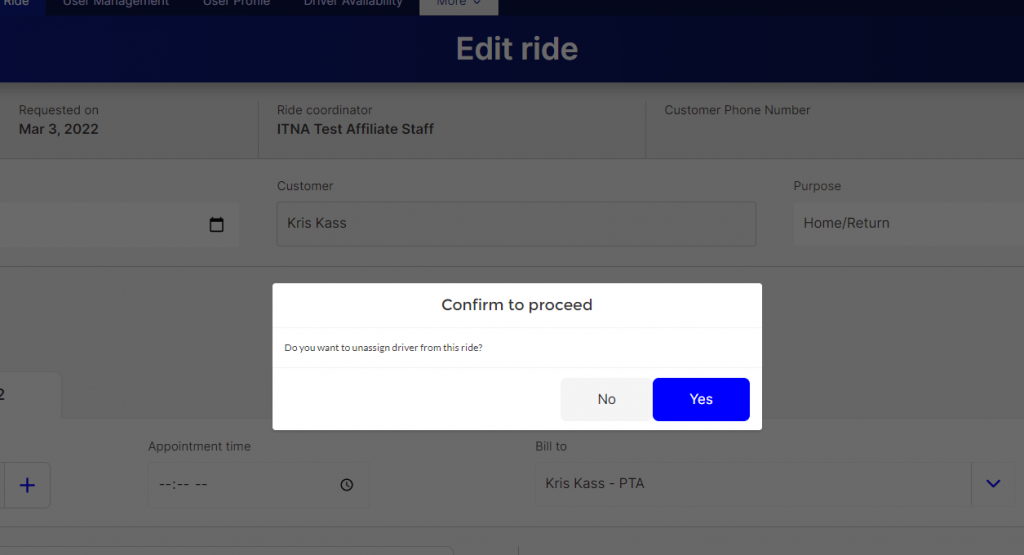The width and height of the screenshot is (1024, 555).
Task: Click the Edit ride page heading
Action: (x=517, y=48)
